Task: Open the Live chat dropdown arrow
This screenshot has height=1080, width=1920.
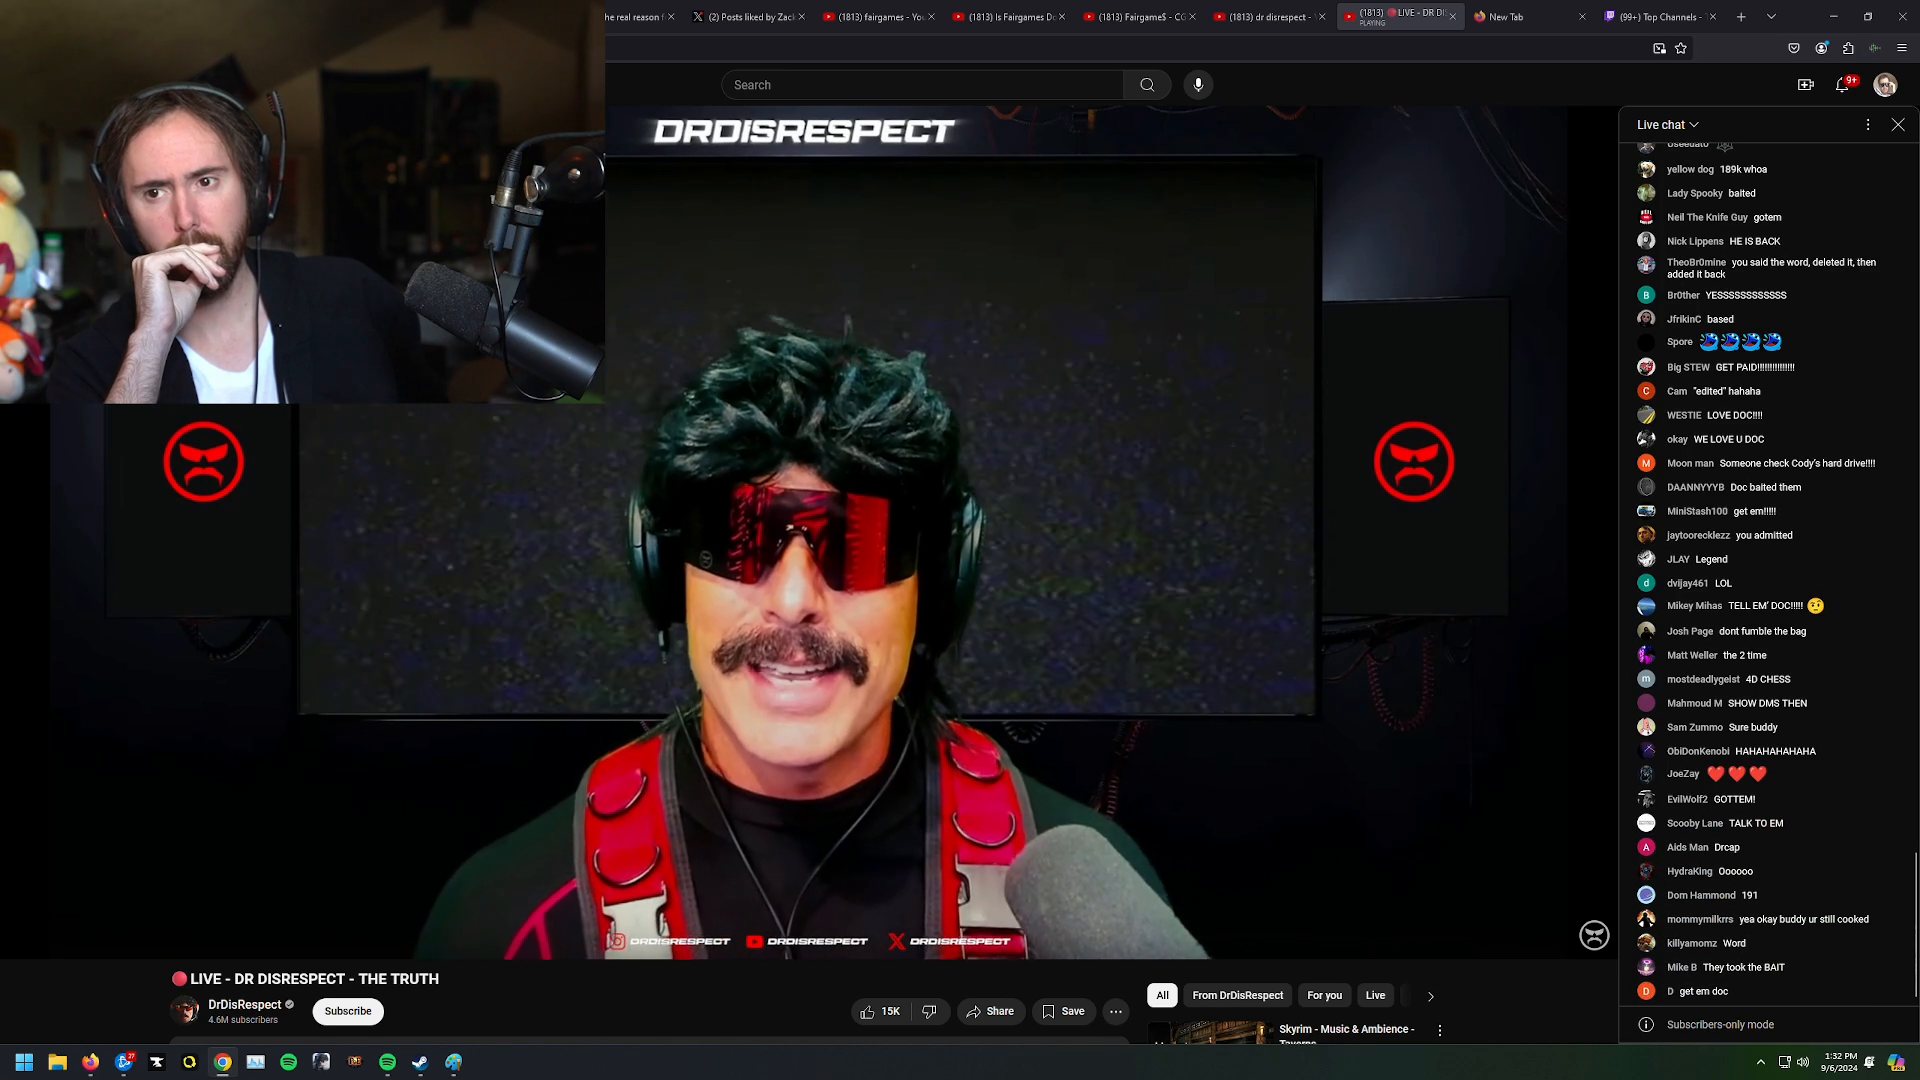Action: tap(1695, 124)
